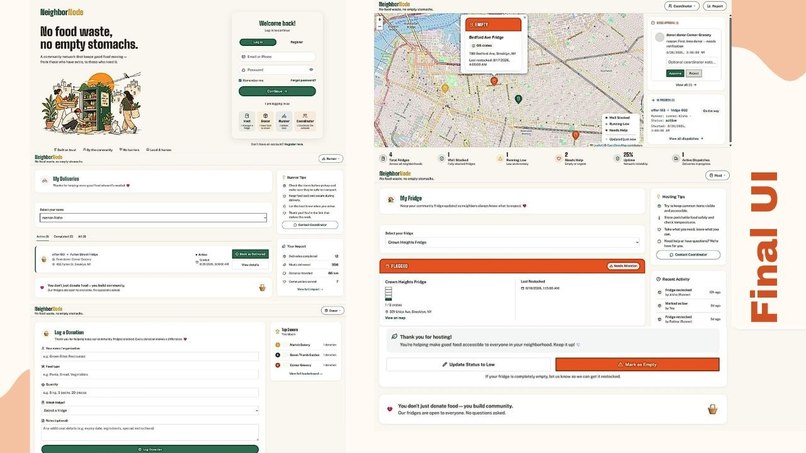Select the Host role card on login
Image resolution: width=806 pixels, height=453 pixels.
[x=247, y=121]
